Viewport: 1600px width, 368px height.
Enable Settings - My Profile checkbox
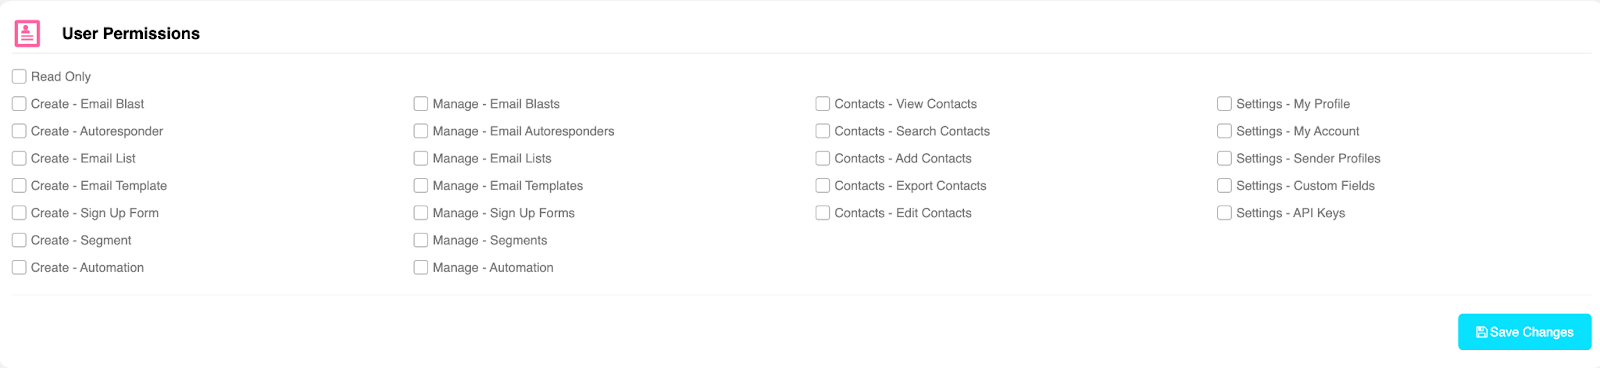[x=1224, y=103]
